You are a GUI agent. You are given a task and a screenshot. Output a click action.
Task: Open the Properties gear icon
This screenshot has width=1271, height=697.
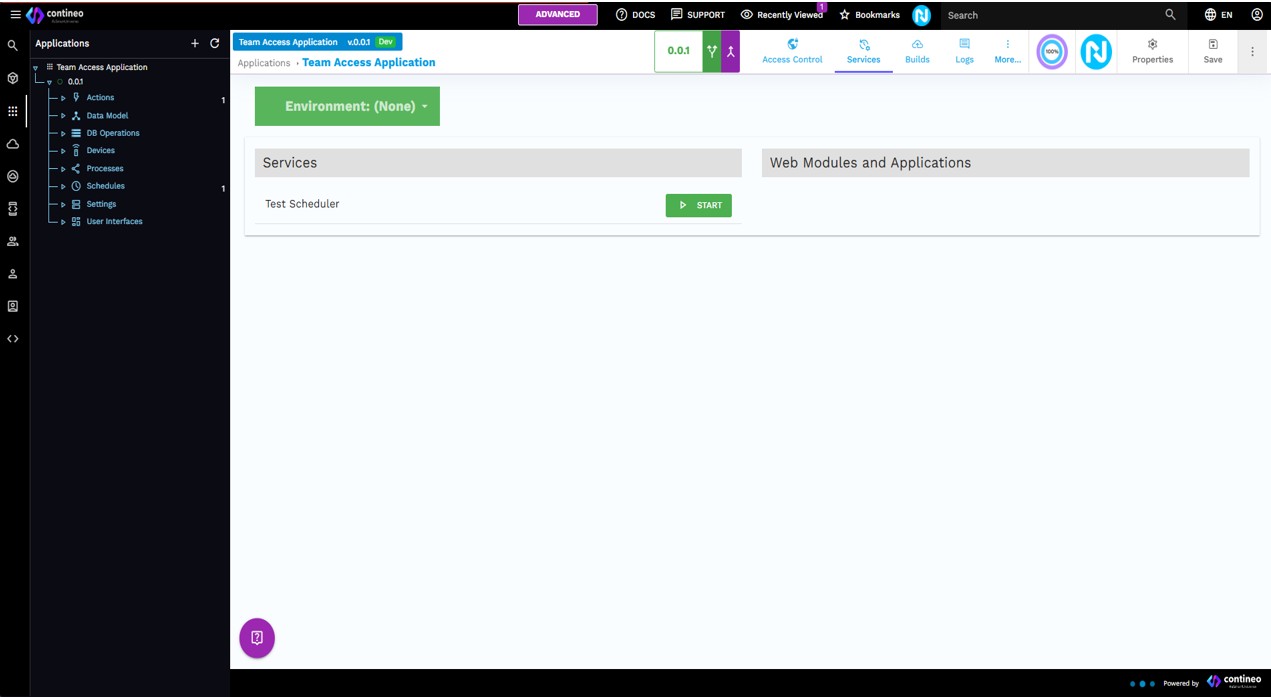click(x=1152, y=51)
